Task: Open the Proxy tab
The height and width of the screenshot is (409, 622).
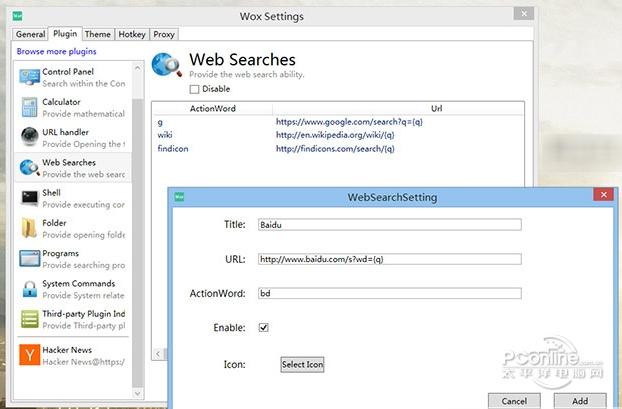Action: (x=164, y=34)
